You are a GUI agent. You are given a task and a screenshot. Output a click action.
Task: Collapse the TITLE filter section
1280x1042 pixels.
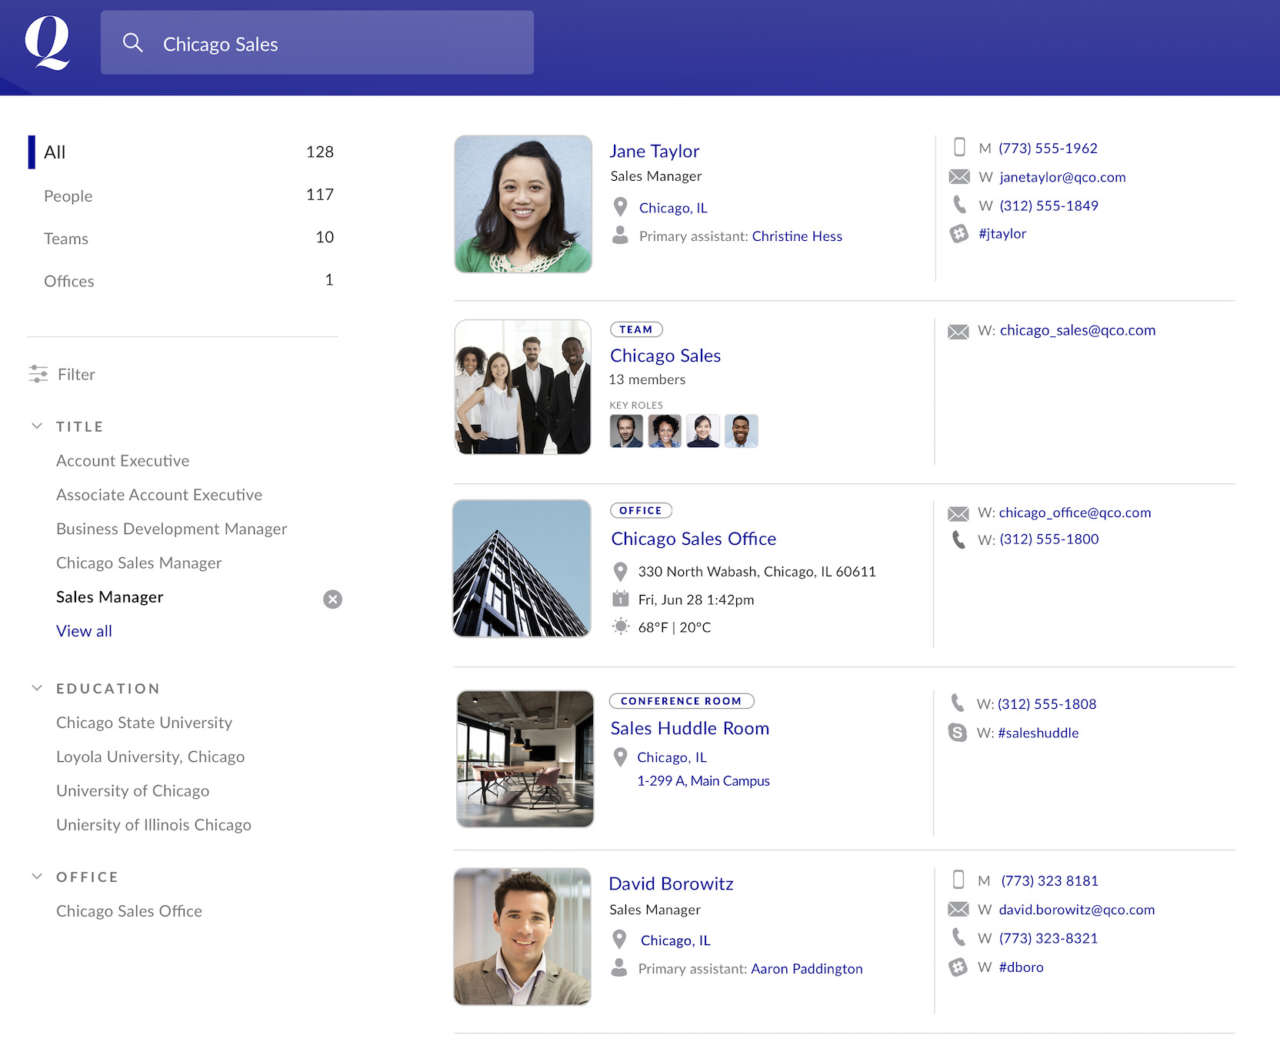click(37, 426)
